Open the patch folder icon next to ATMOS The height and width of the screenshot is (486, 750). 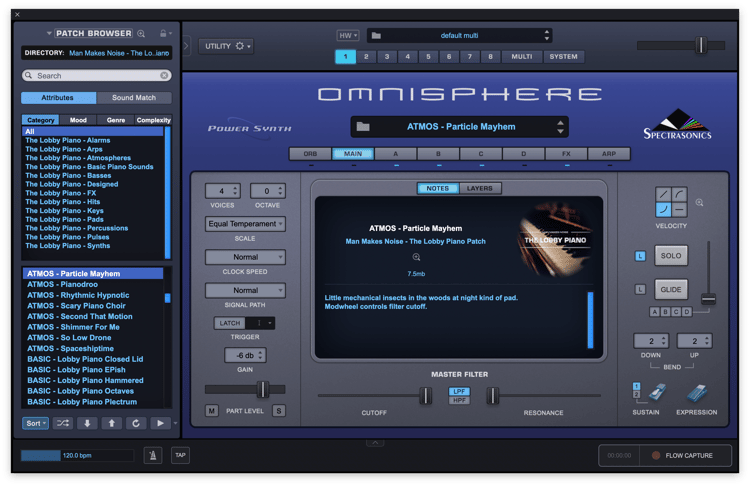363,127
